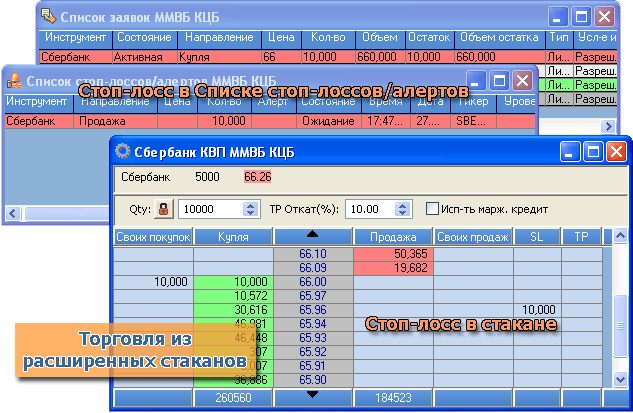This screenshot has height=413, width=633.
Task: Click the green buy volume 10,572 cell
Action: pyautogui.click(x=233, y=296)
